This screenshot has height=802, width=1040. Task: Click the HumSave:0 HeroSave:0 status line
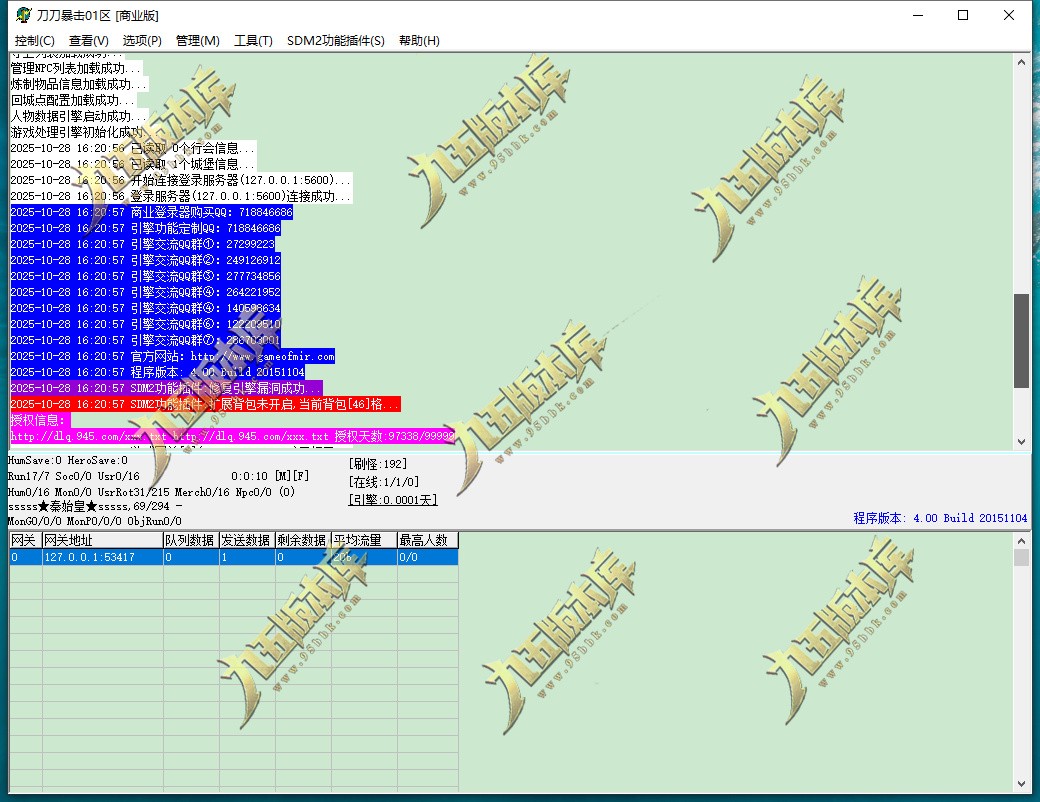click(68, 460)
